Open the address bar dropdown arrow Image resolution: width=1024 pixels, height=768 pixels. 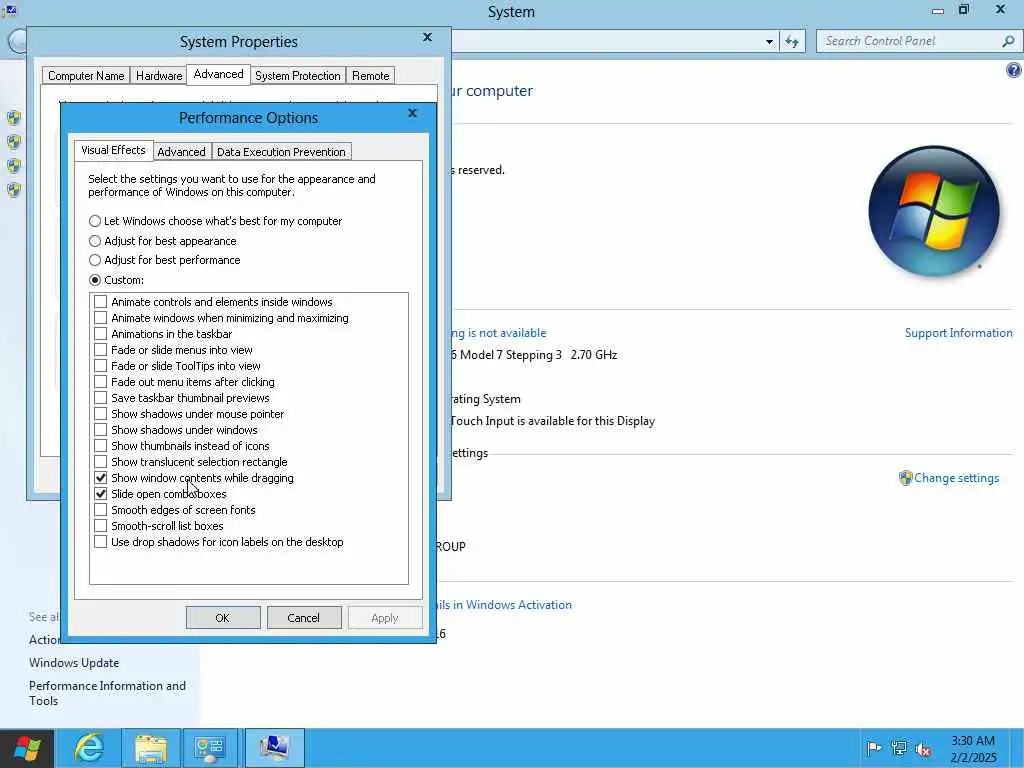pos(769,42)
